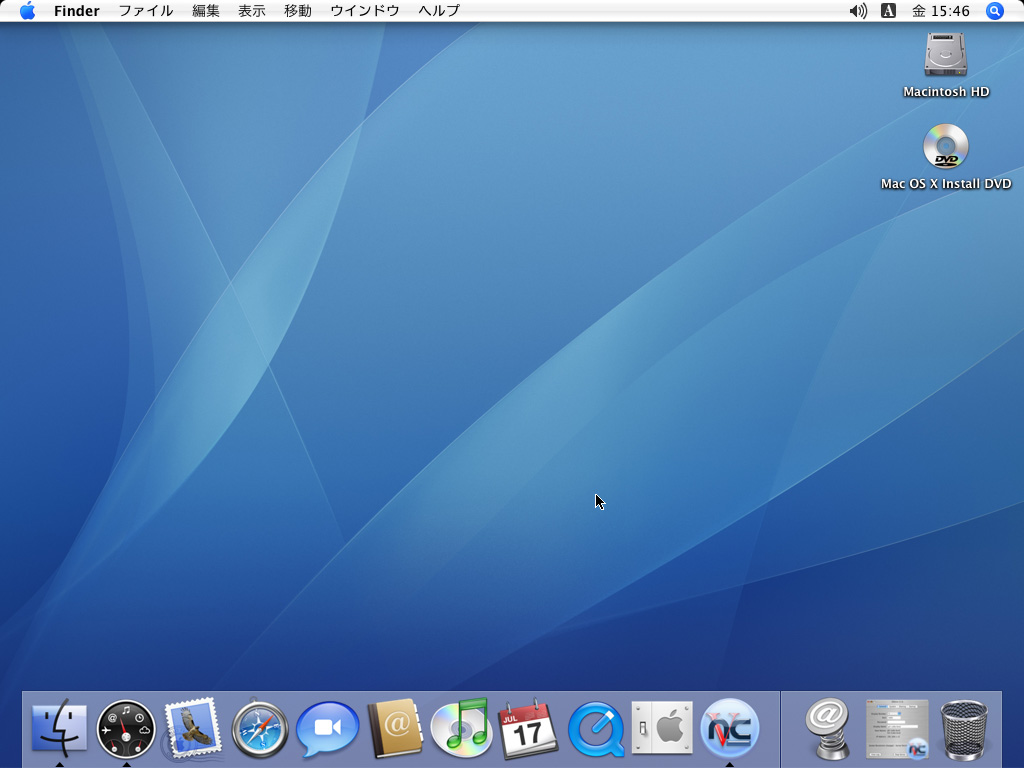Screen dimensions: 1024x768
Task: Launch iTunes from the Dock
Action: point(461,728)
